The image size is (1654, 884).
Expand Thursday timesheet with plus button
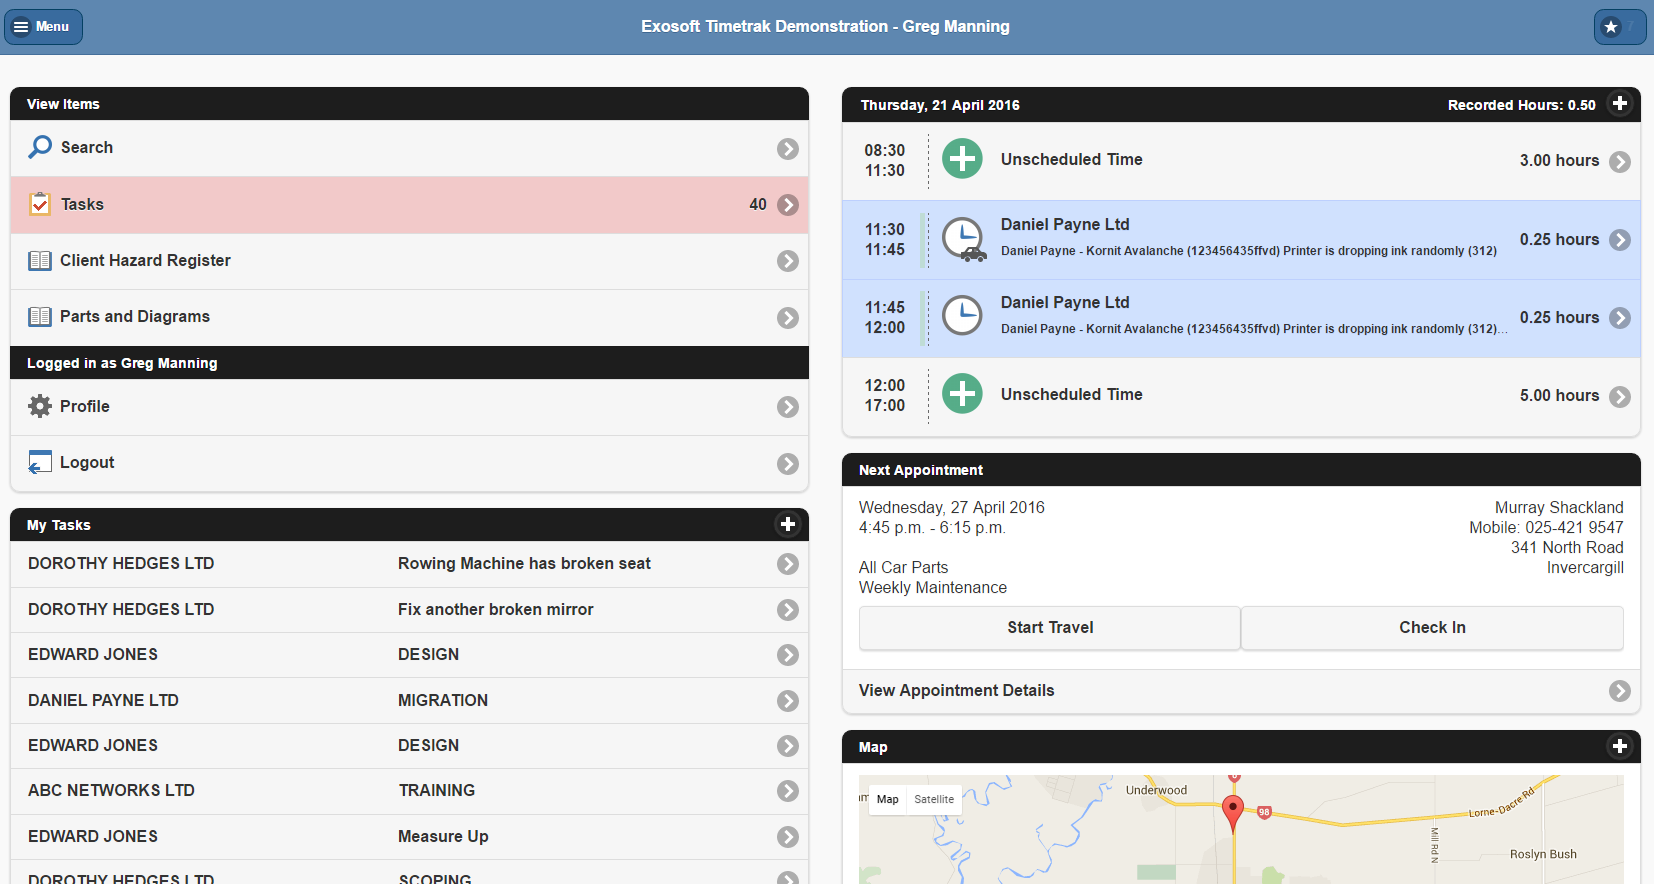point(1619,104)
